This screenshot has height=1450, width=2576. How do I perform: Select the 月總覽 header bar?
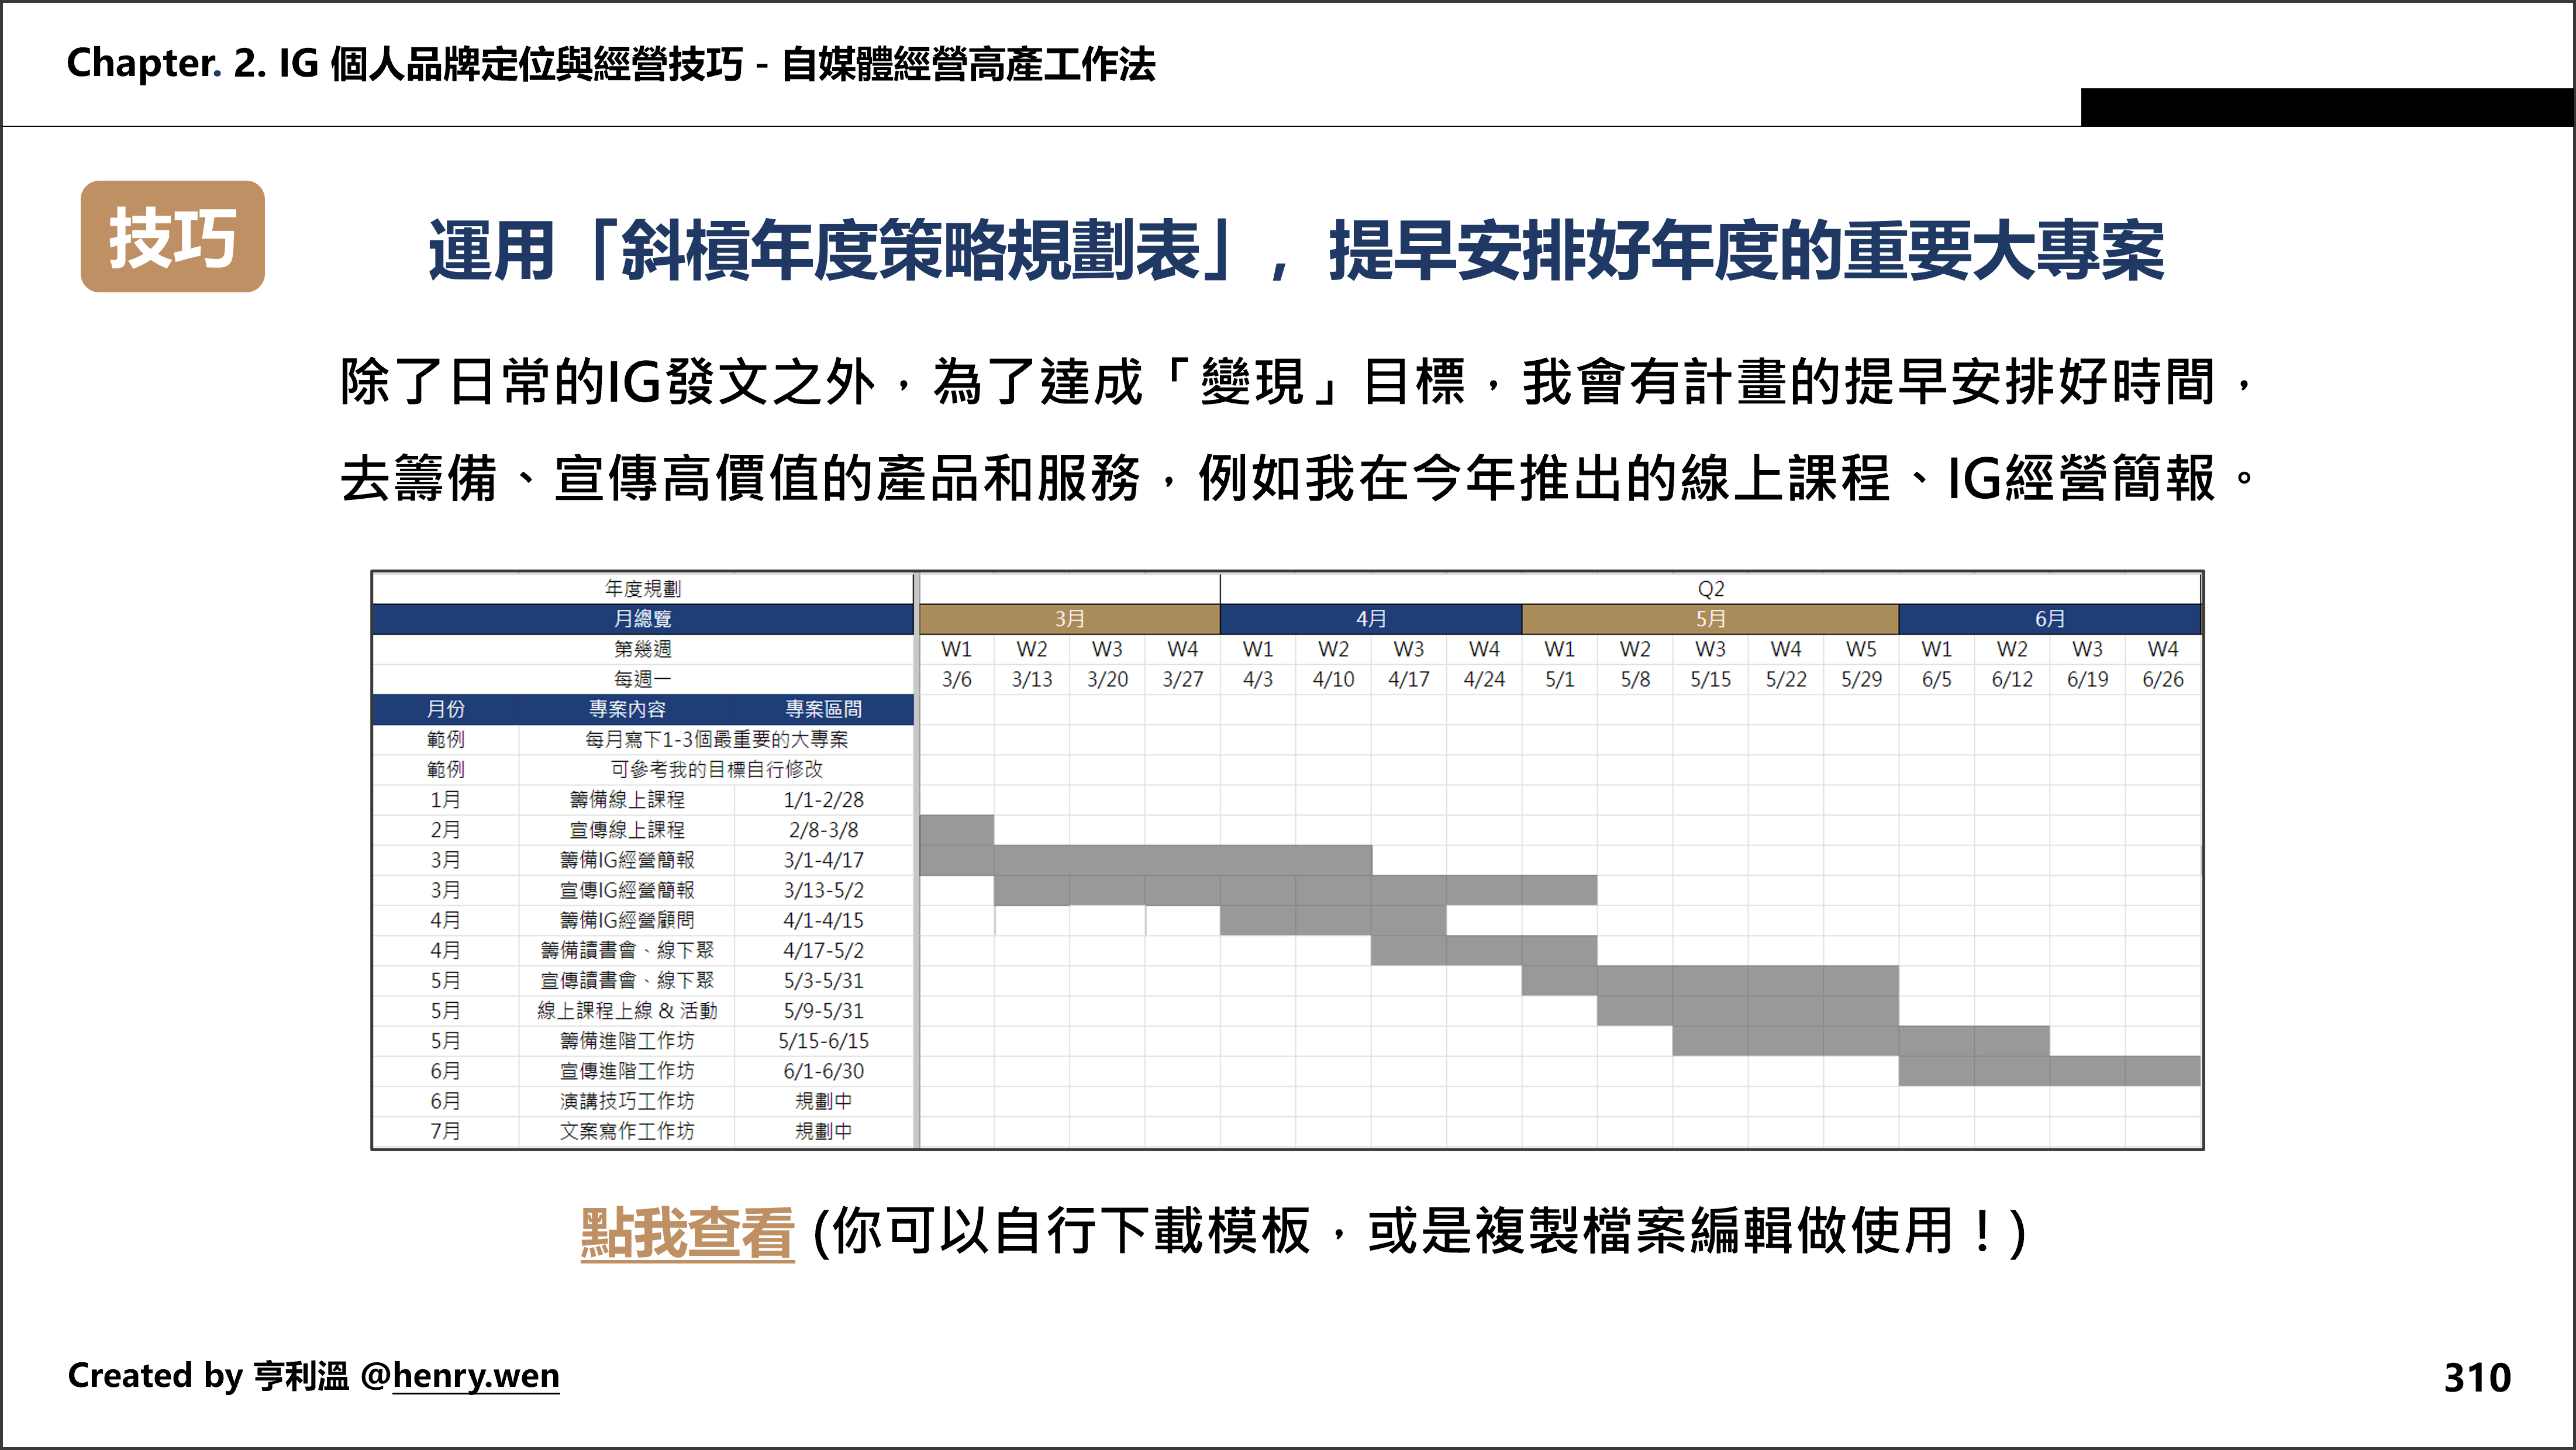click(x=644, y=618)
